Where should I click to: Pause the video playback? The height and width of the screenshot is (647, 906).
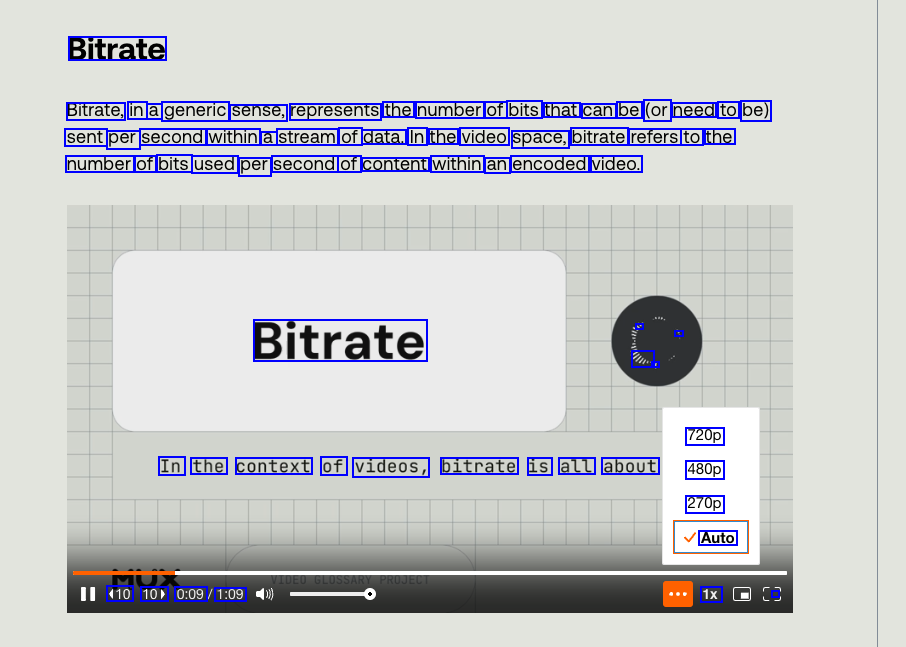(88, 594)
